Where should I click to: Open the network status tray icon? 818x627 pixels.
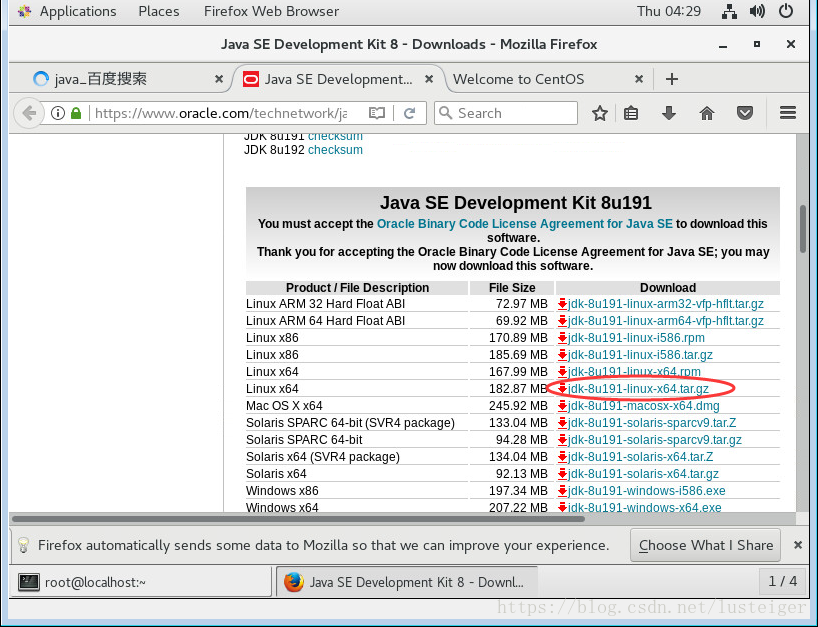(x=729, y=11)
